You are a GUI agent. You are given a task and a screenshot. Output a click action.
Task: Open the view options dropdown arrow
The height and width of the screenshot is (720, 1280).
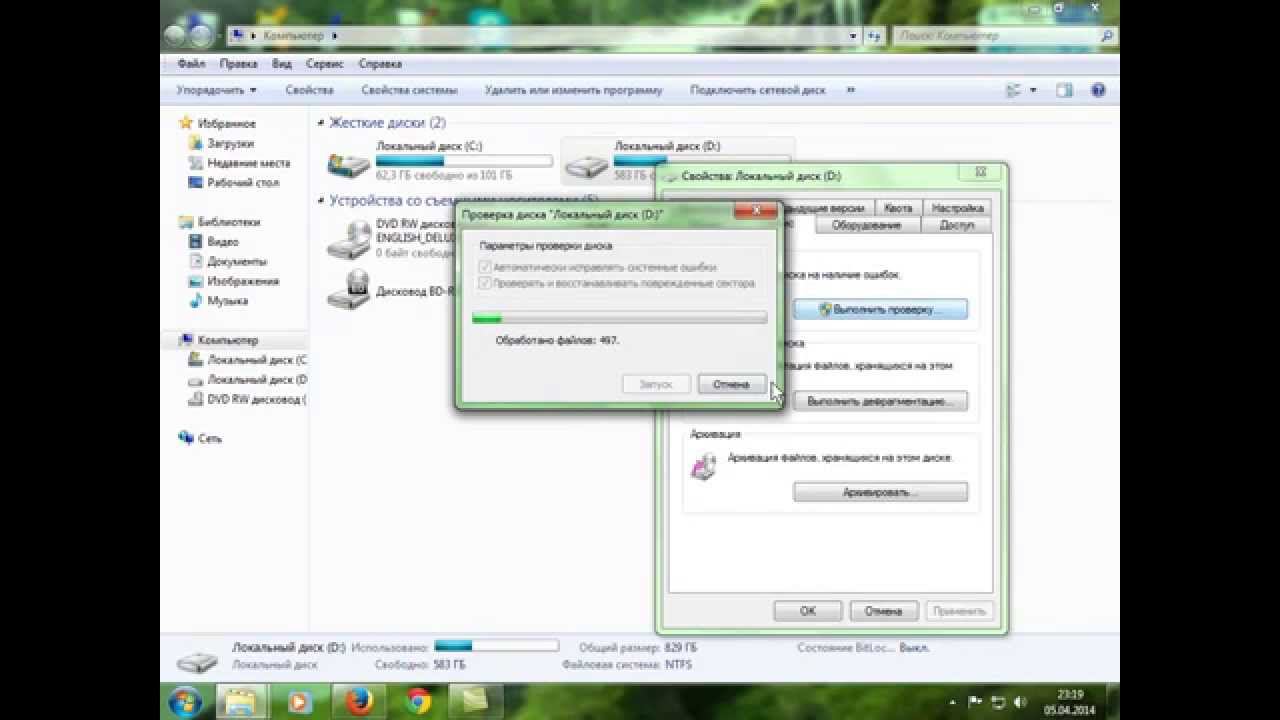(x=1032, y=90)
